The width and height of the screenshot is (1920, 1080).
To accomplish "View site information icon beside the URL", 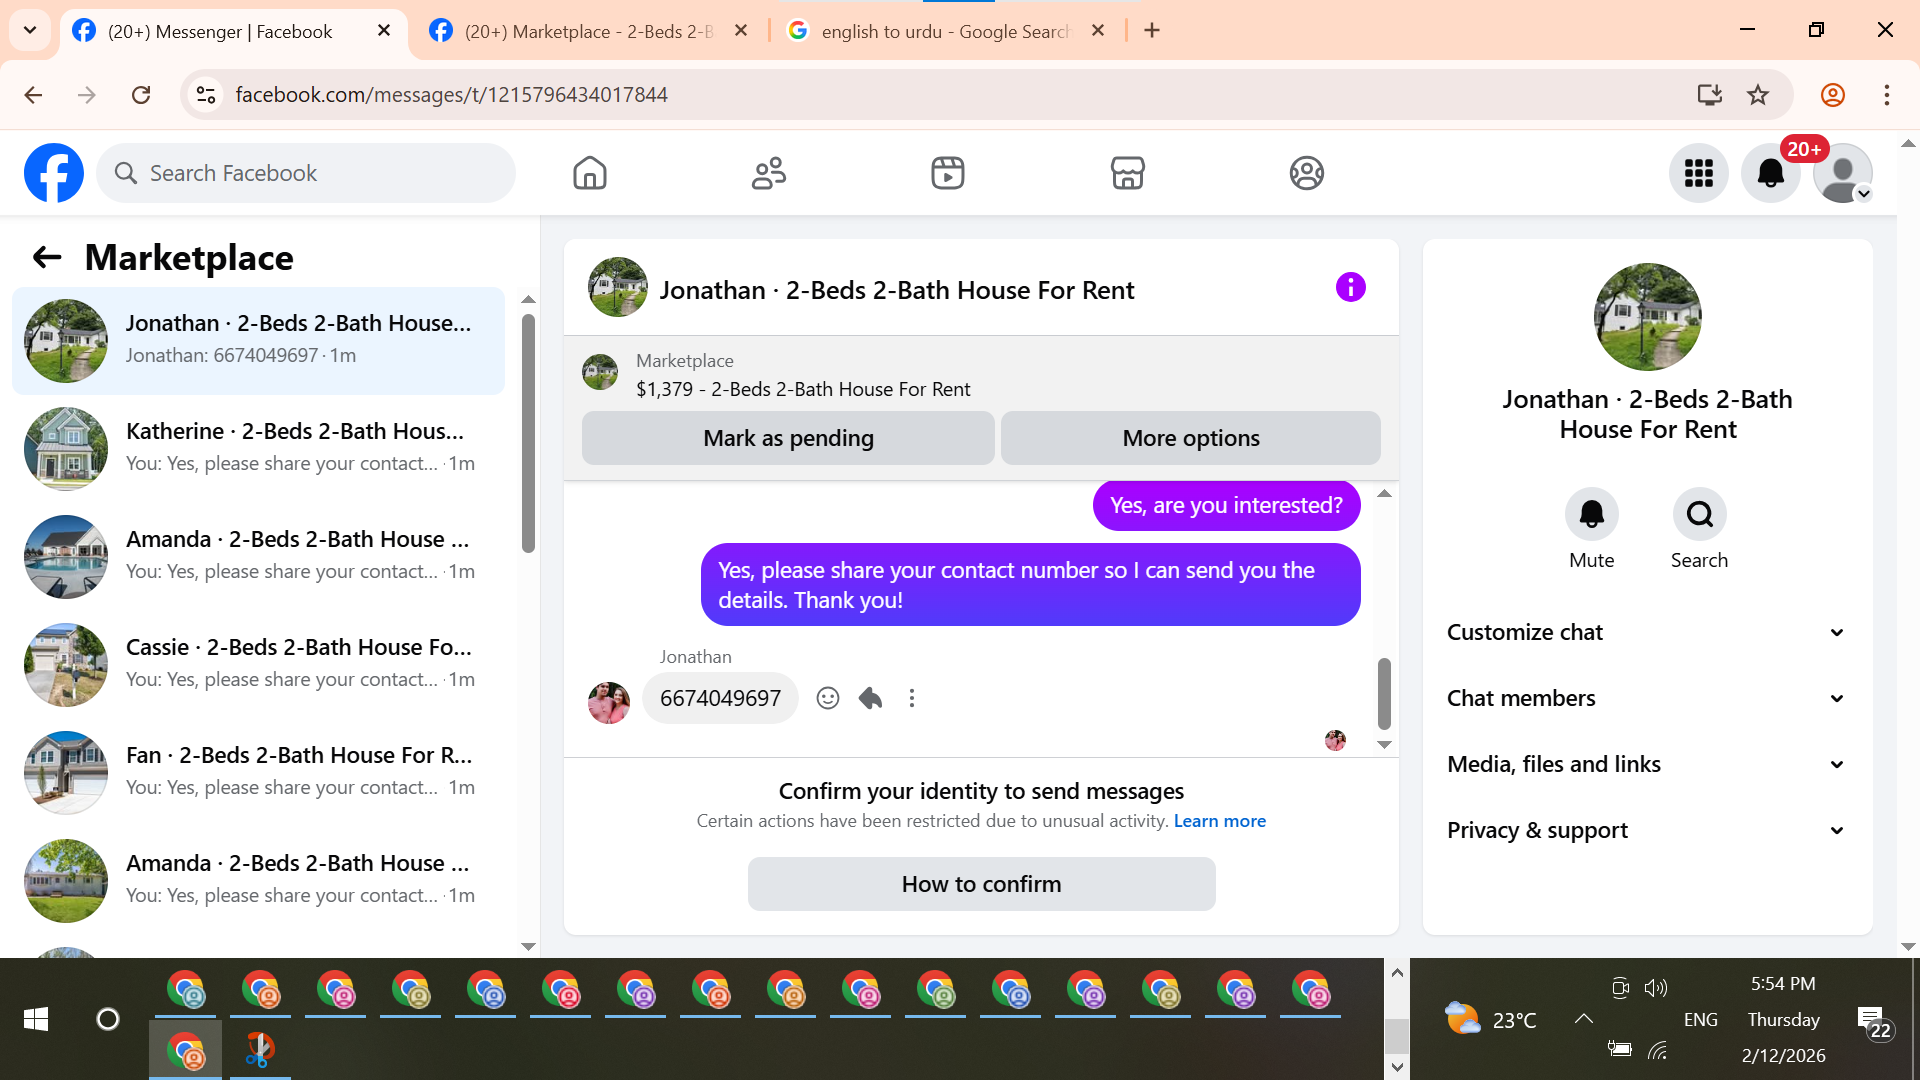I will 206,95.
